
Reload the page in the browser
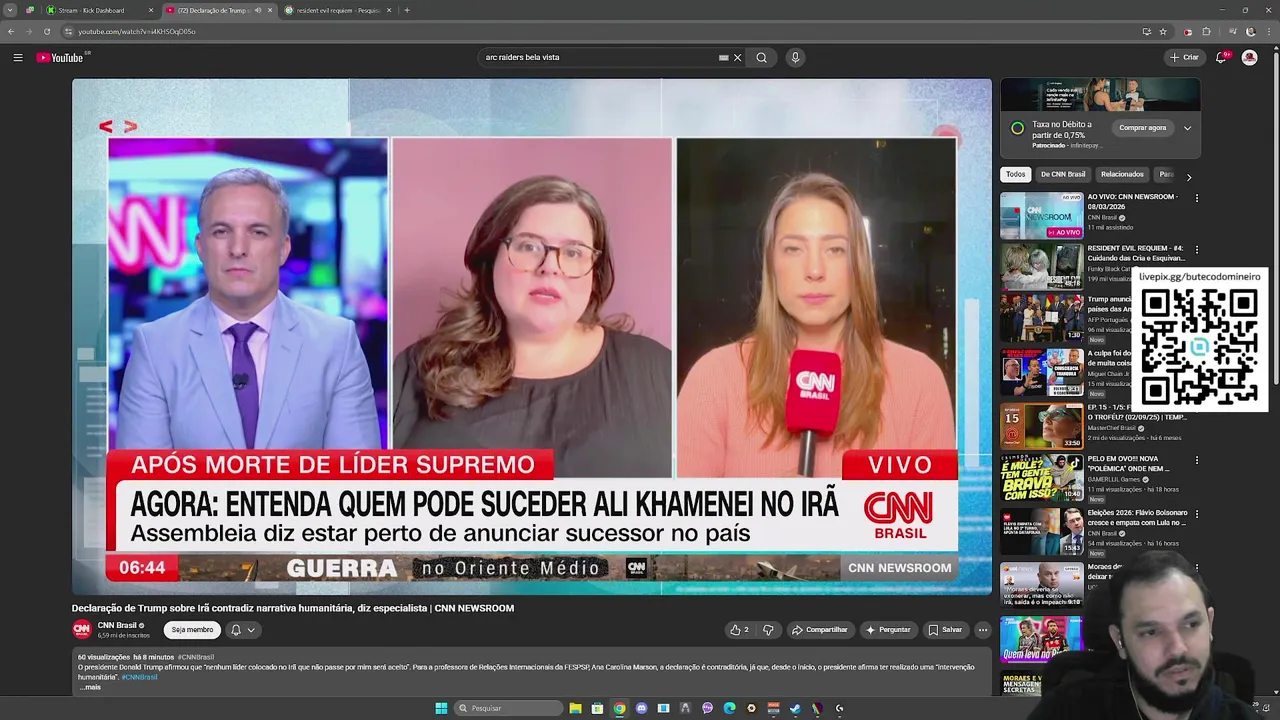pyautogui.click(x=47, y=32)
